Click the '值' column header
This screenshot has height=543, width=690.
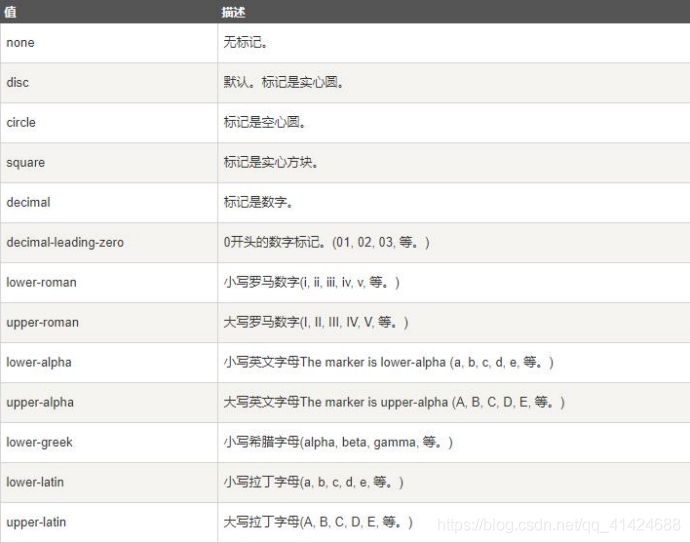[109, 11]
